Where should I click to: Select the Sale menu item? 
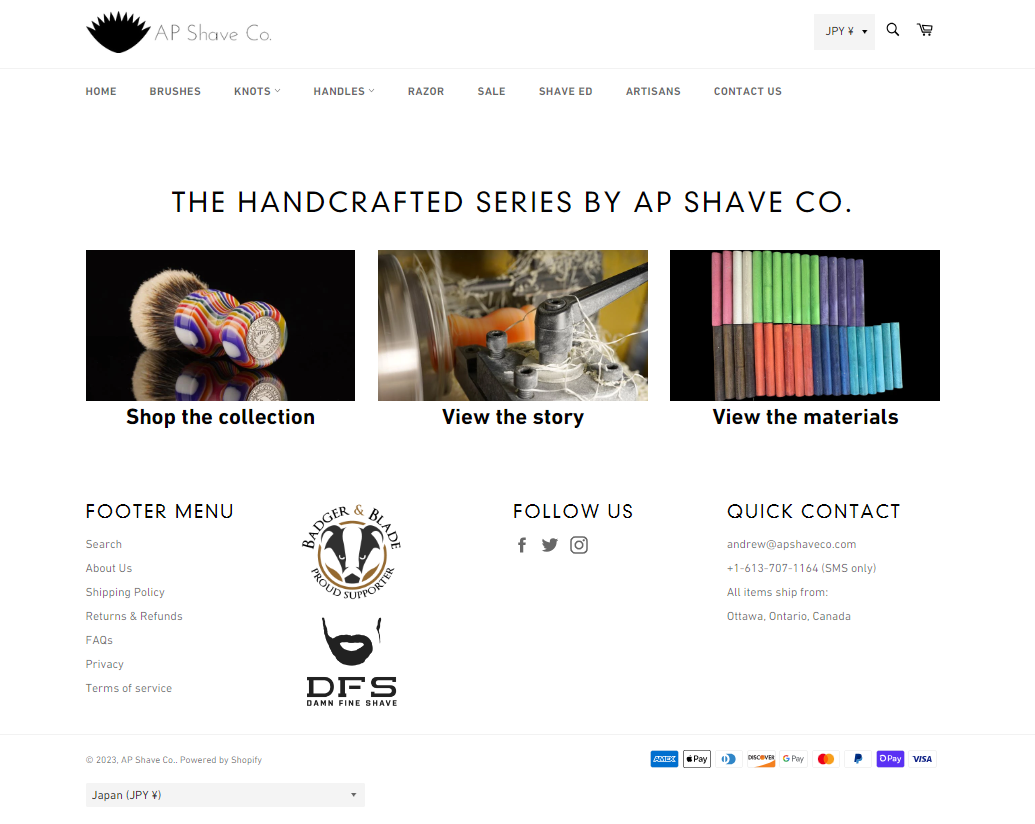(x=491, y=91)
